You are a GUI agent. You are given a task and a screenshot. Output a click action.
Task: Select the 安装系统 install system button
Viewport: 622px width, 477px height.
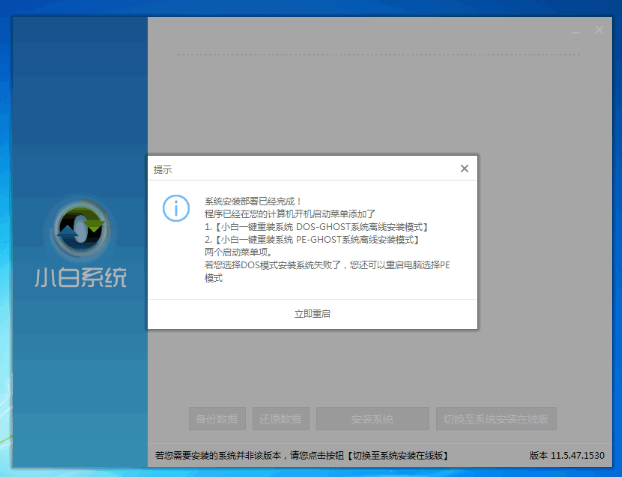[x=372, y=418]
